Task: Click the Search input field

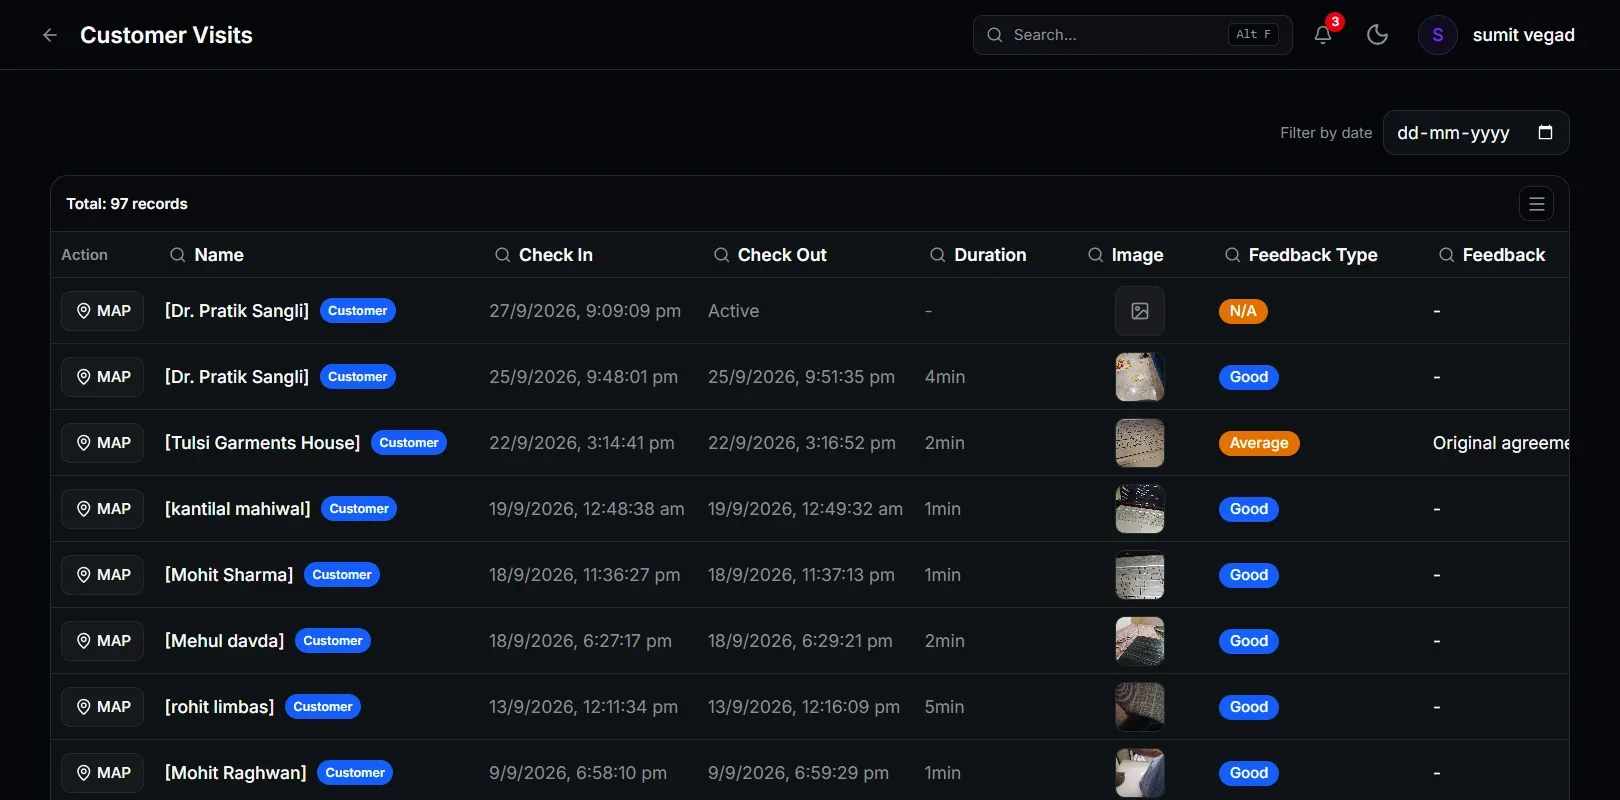Action: point(1132,35)
